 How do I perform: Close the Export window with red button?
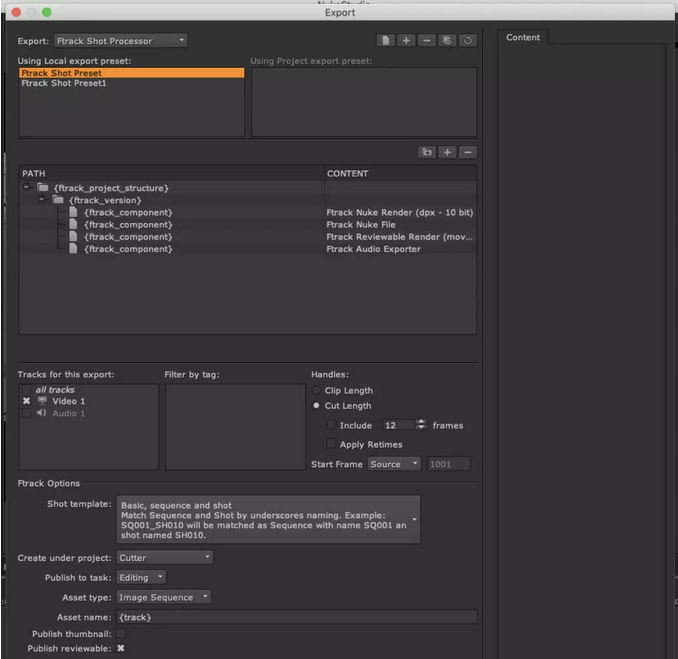[16, 12]
